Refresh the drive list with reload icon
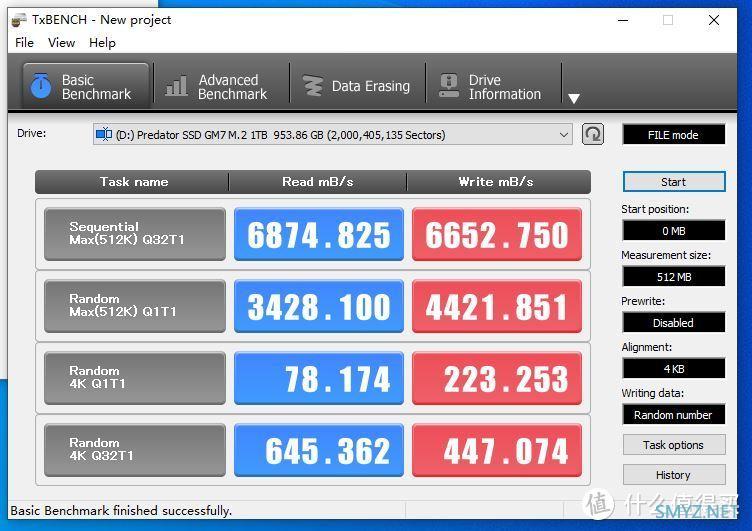Screen dimensions: 752x531 593,134
